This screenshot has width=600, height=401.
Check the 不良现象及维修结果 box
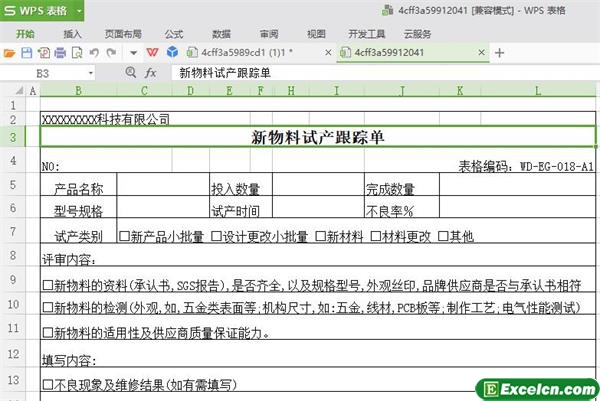pyautogui.click(x=48, y=385)
